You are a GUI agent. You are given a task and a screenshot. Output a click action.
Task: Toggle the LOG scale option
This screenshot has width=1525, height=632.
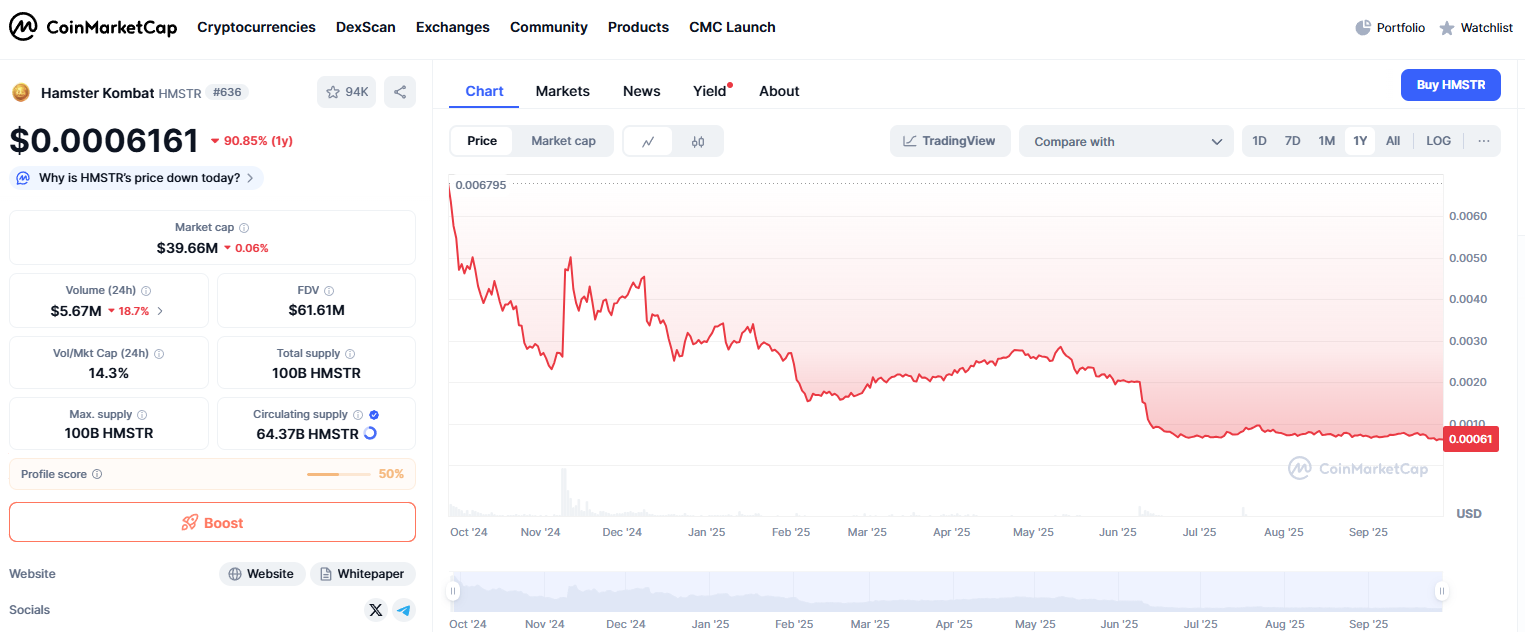tap(1438, 141)
